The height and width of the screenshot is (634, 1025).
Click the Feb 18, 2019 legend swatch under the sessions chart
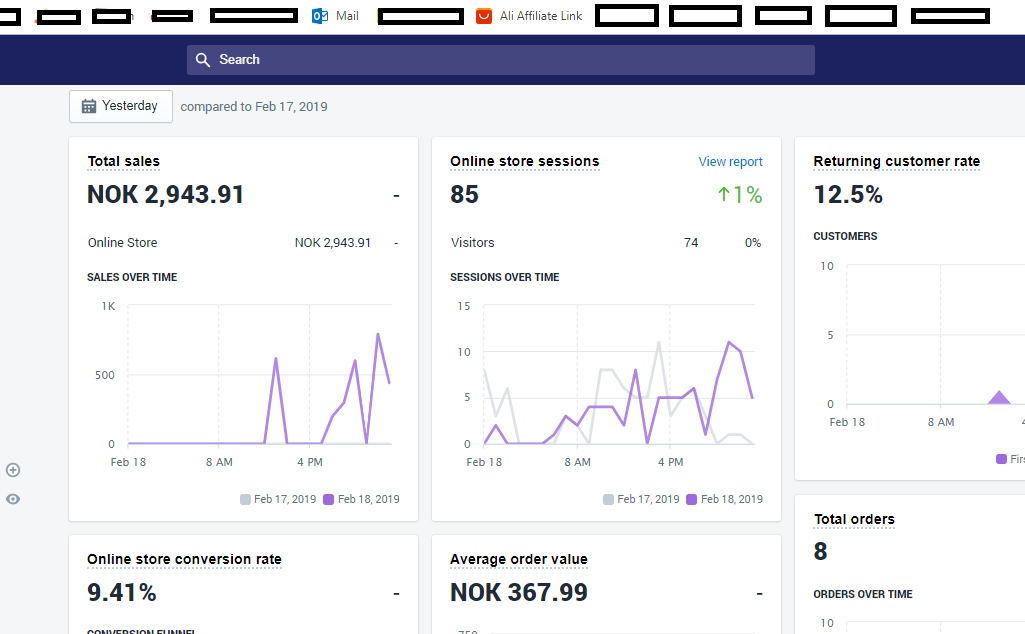coord(692,499)
